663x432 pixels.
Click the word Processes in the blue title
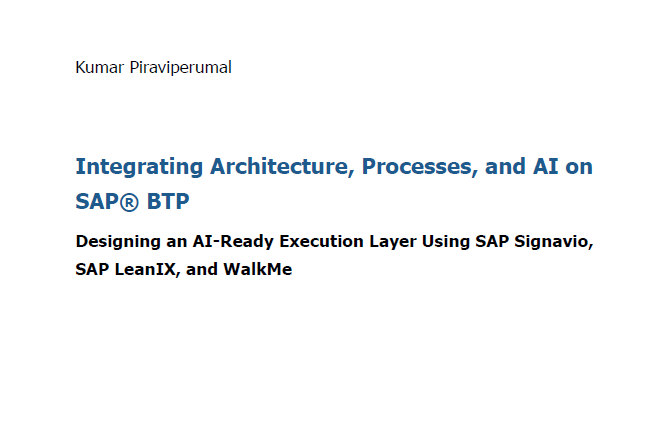pos(419,167)
